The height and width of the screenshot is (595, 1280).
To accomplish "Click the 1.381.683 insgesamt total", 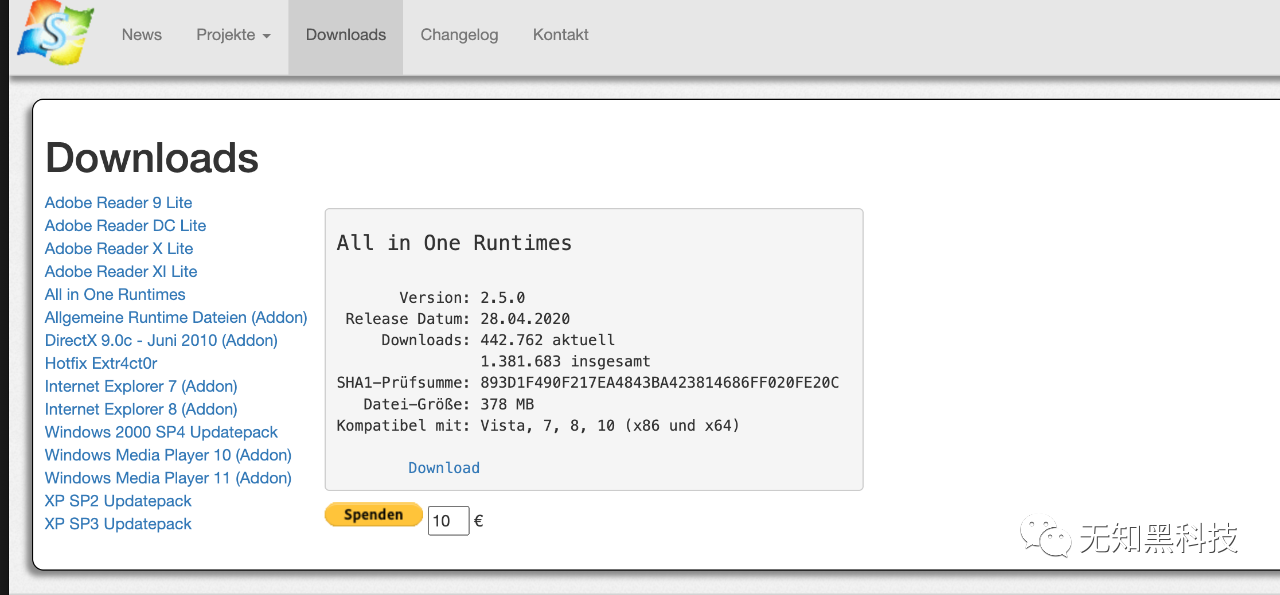I will coord(565,362).
